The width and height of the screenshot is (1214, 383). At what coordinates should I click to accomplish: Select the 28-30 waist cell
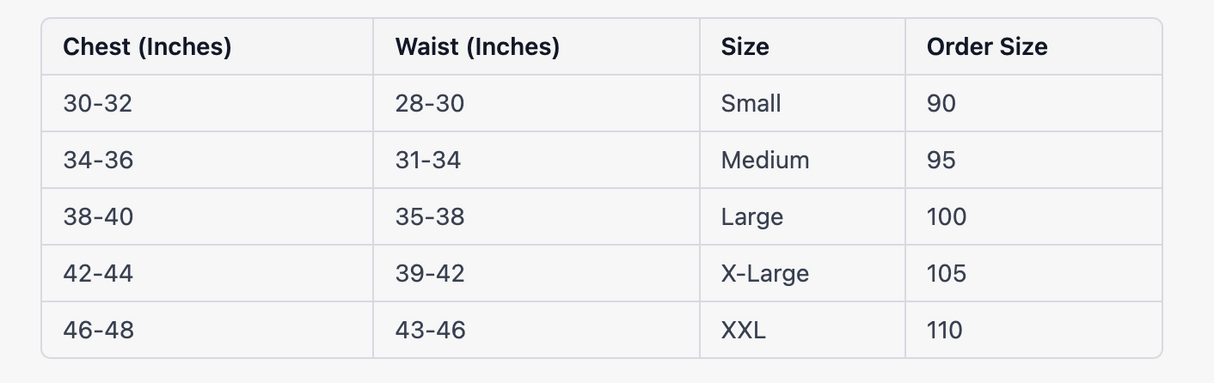(536, 103)
